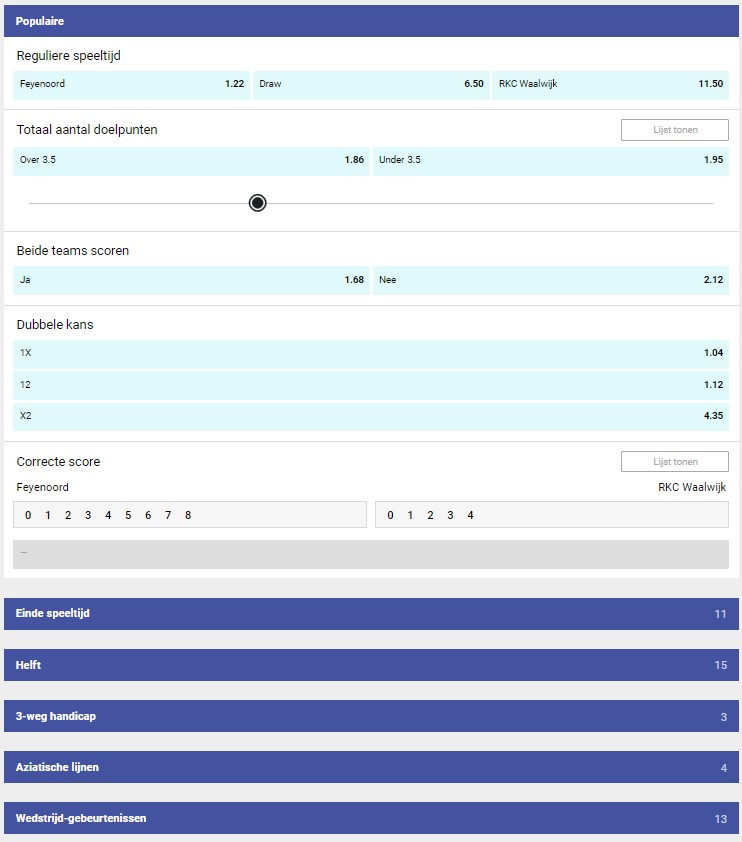
Task: Expand the Einde speeltijd section
Action: pos(371,614)
